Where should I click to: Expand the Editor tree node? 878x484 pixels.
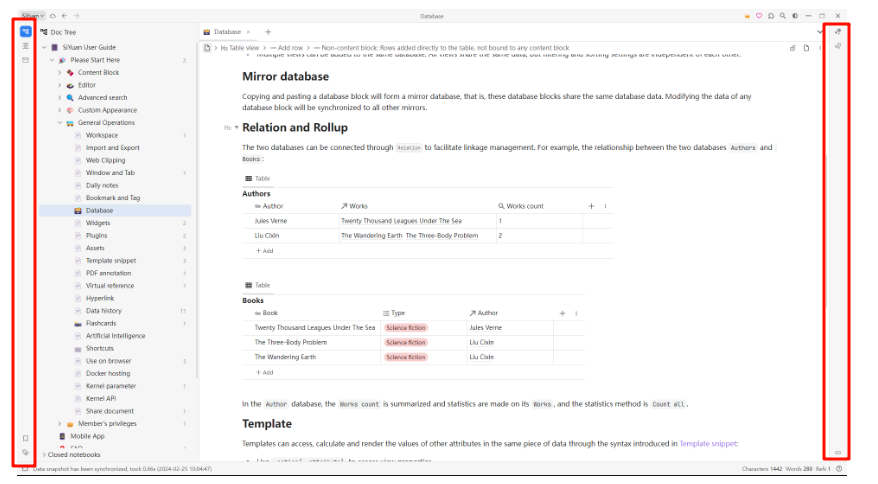tap(60, 85)
